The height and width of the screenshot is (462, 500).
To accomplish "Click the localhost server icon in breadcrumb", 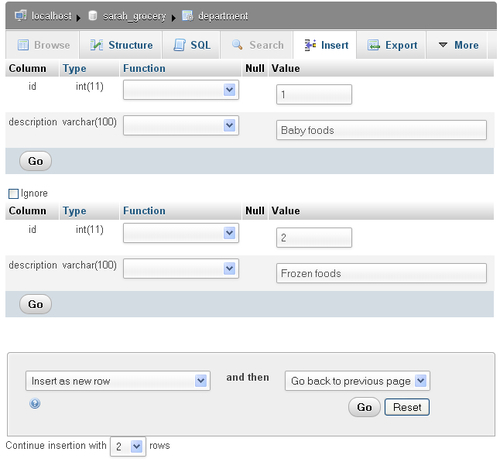I will click(x=21, y=15).
